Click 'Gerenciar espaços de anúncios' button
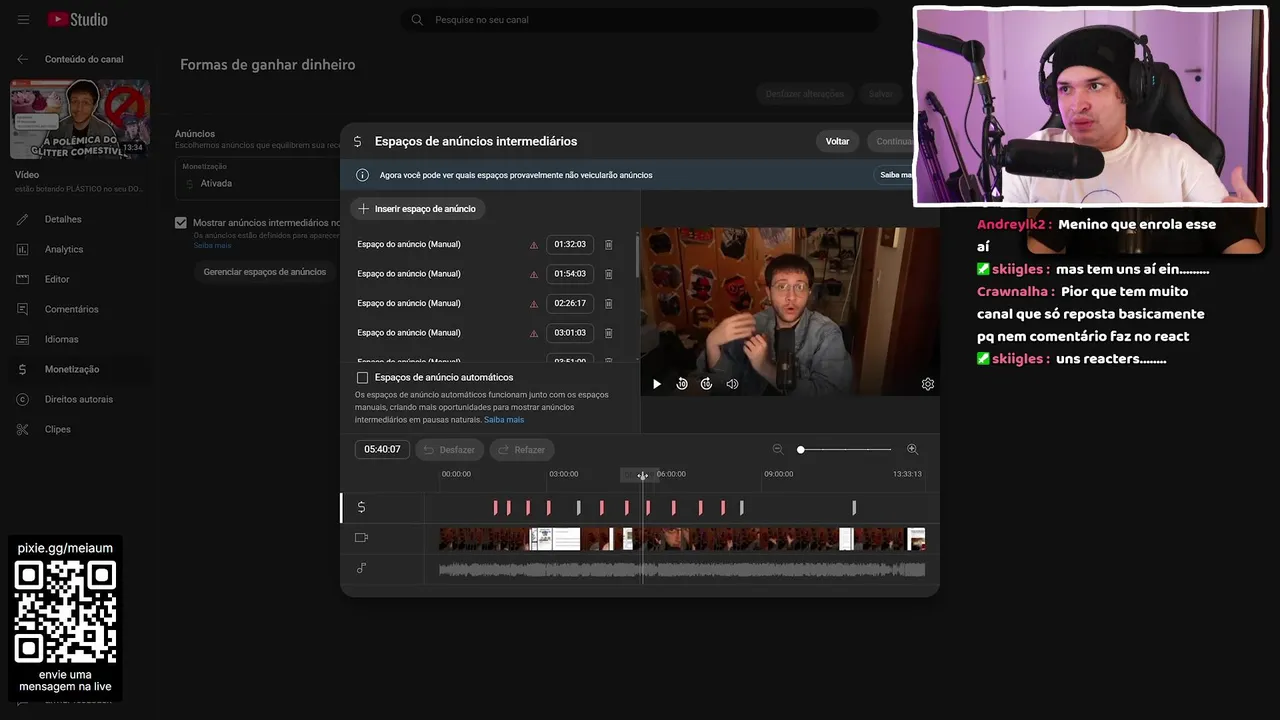1280x720 pixels. point(265,272)
